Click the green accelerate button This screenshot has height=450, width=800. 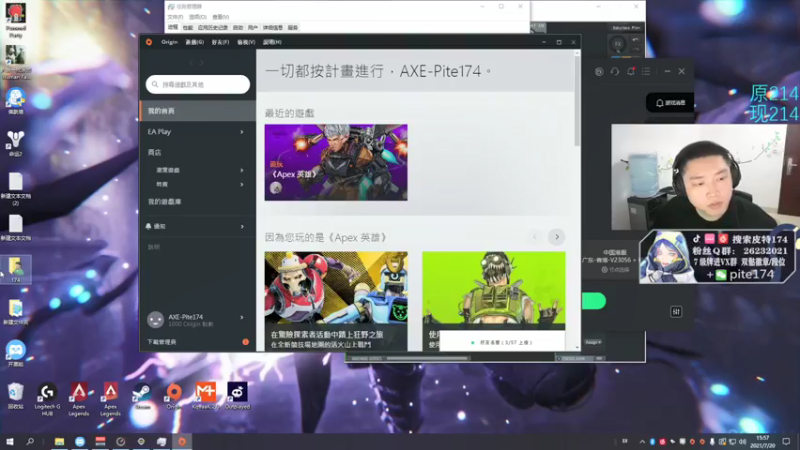(x=594, y=301)
